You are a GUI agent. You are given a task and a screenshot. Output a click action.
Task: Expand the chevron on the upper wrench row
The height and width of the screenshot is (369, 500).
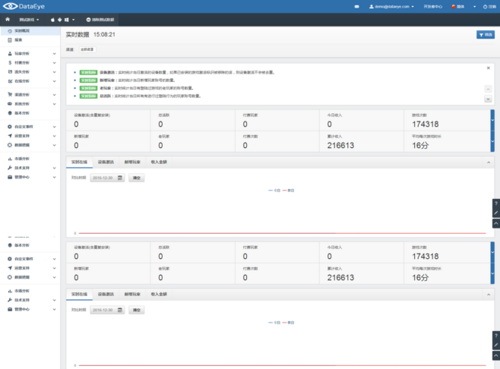pyautogui.click(x=54, y=168)
